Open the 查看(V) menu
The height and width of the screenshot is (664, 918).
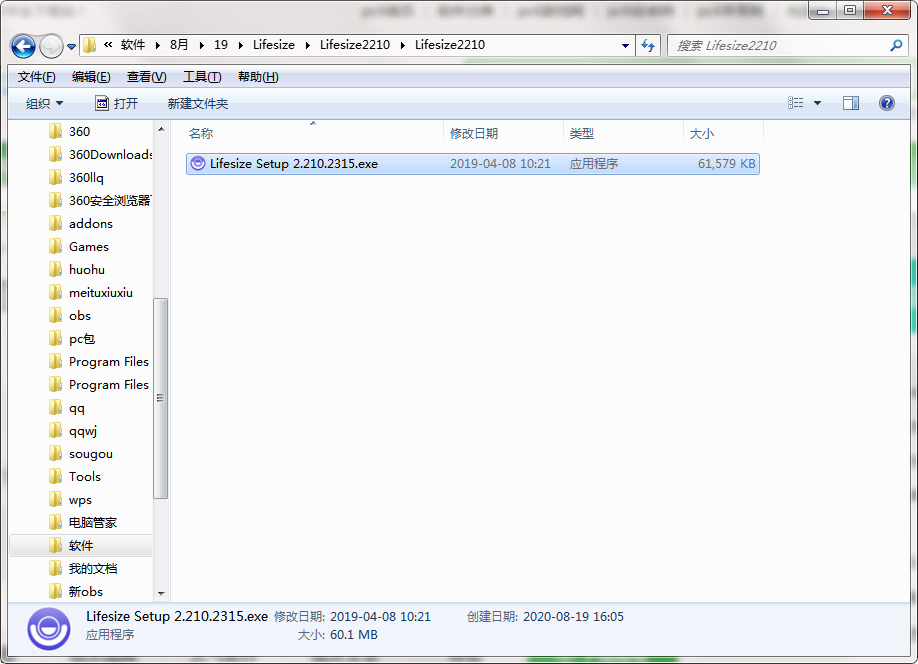[146, 77]
